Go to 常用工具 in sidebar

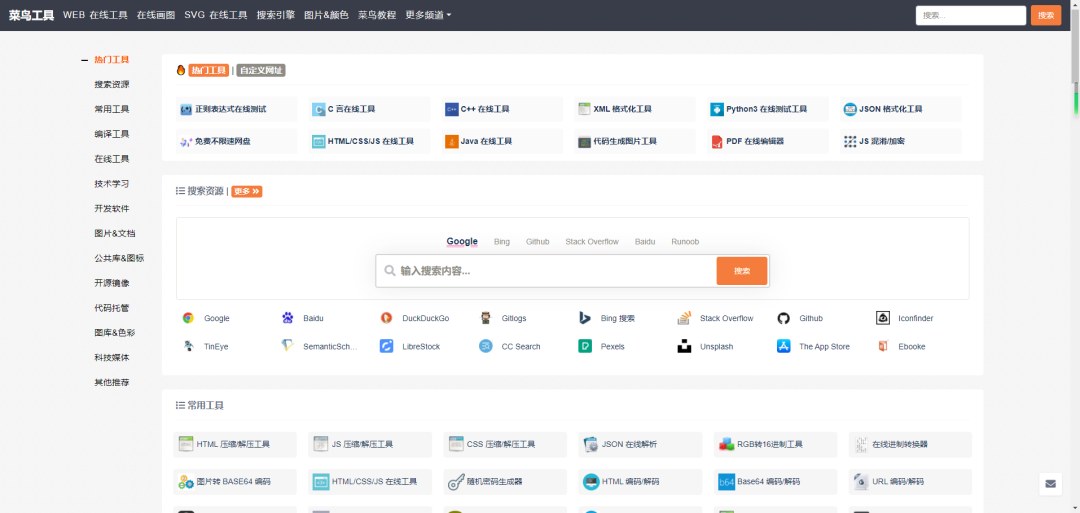(112, 109)
